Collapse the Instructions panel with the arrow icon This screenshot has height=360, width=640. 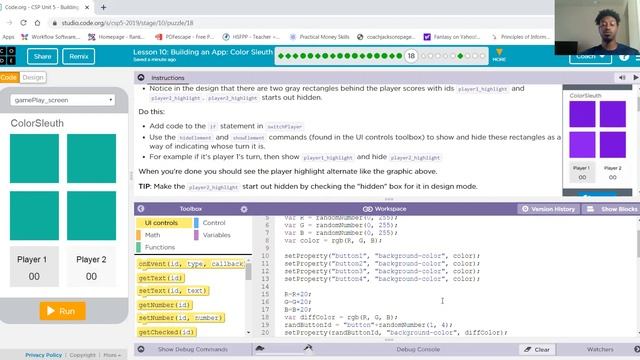[141, 78]
